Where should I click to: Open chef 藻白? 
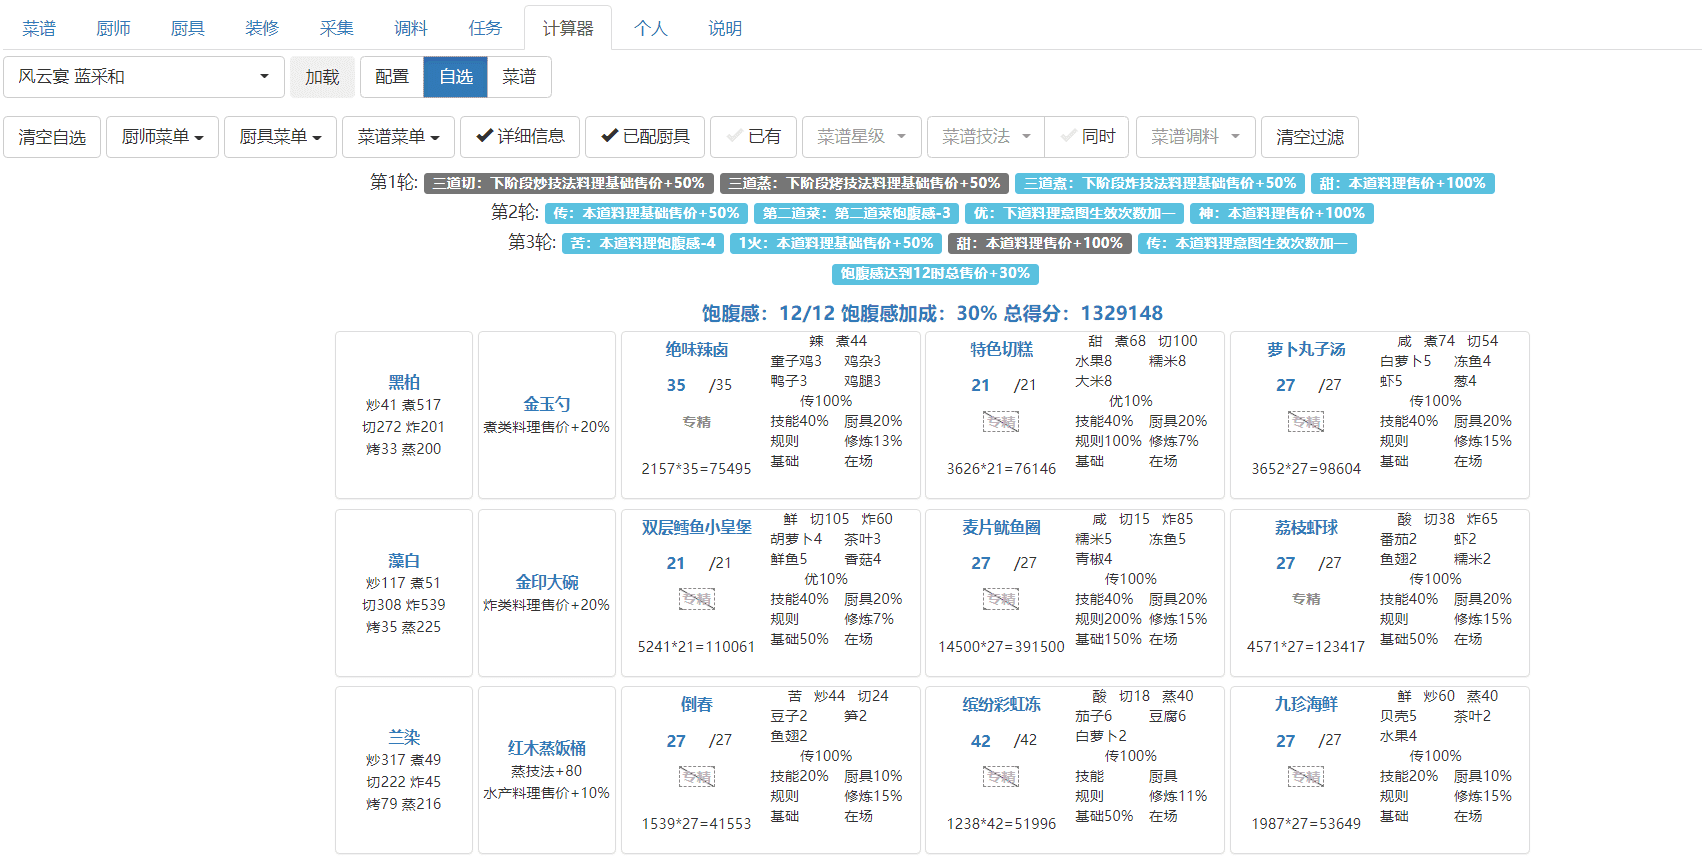pos(404,561)
